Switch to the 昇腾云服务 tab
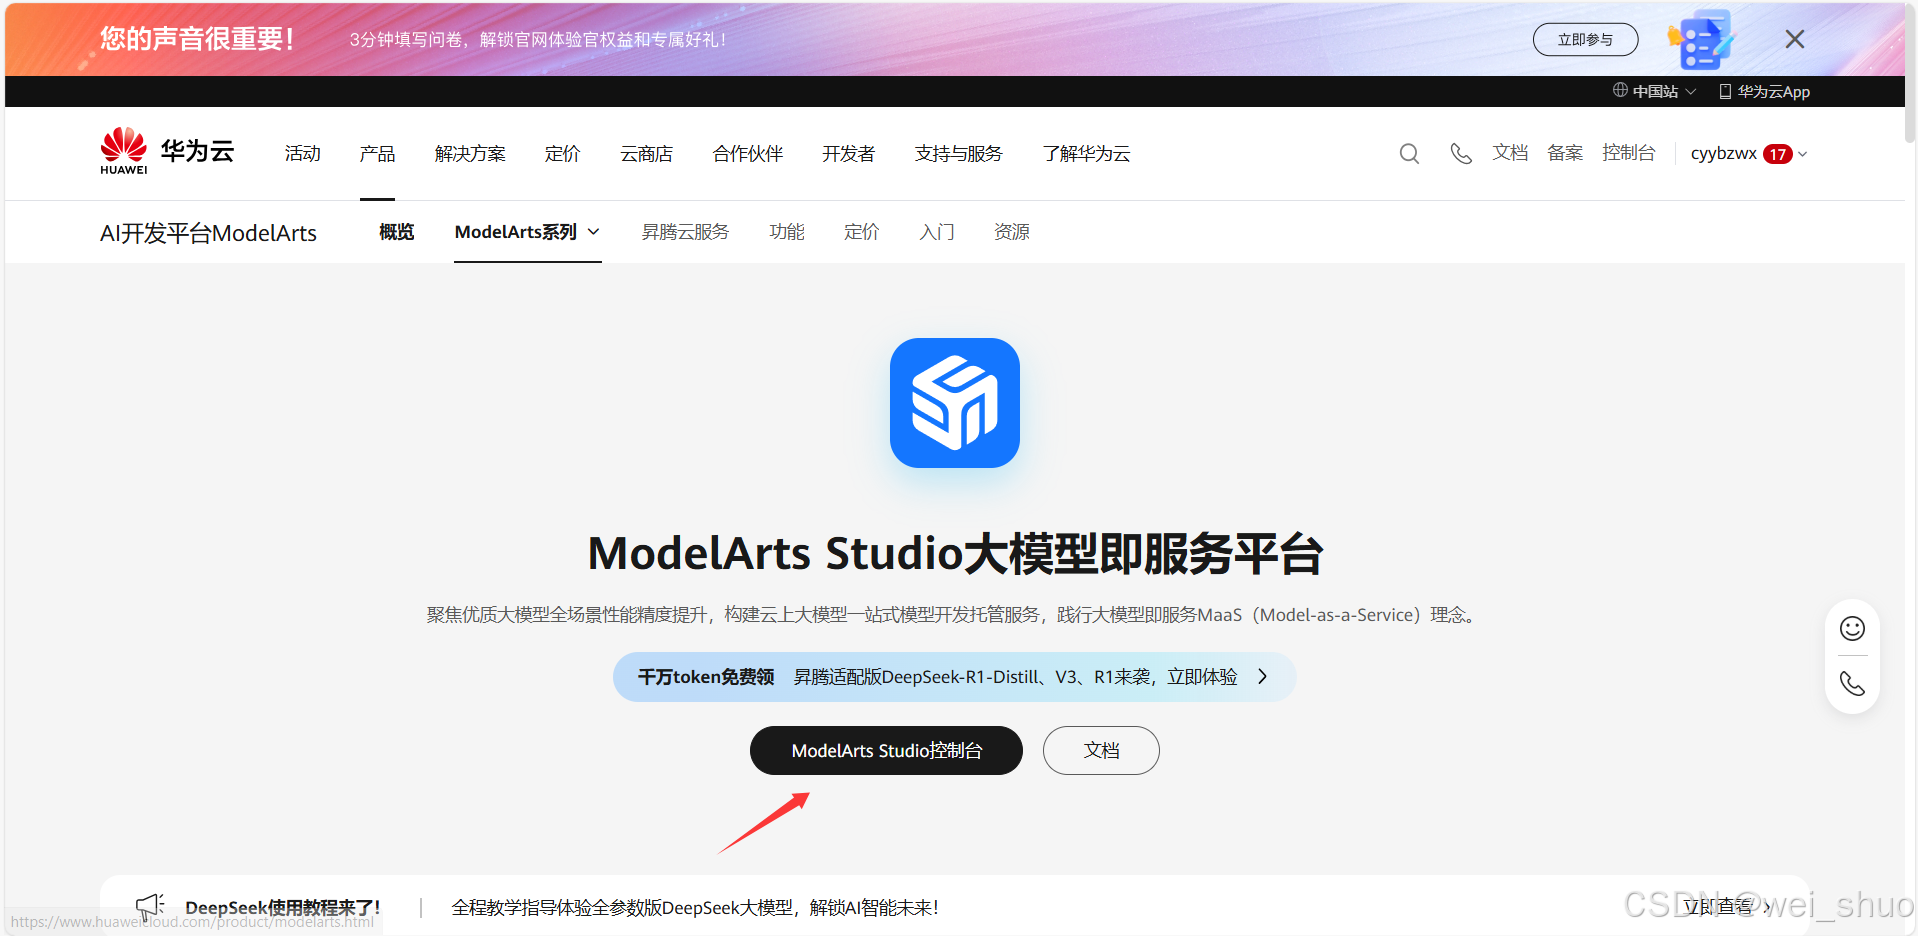Viewport: 1918px width, 936px height. pos(685,232)
